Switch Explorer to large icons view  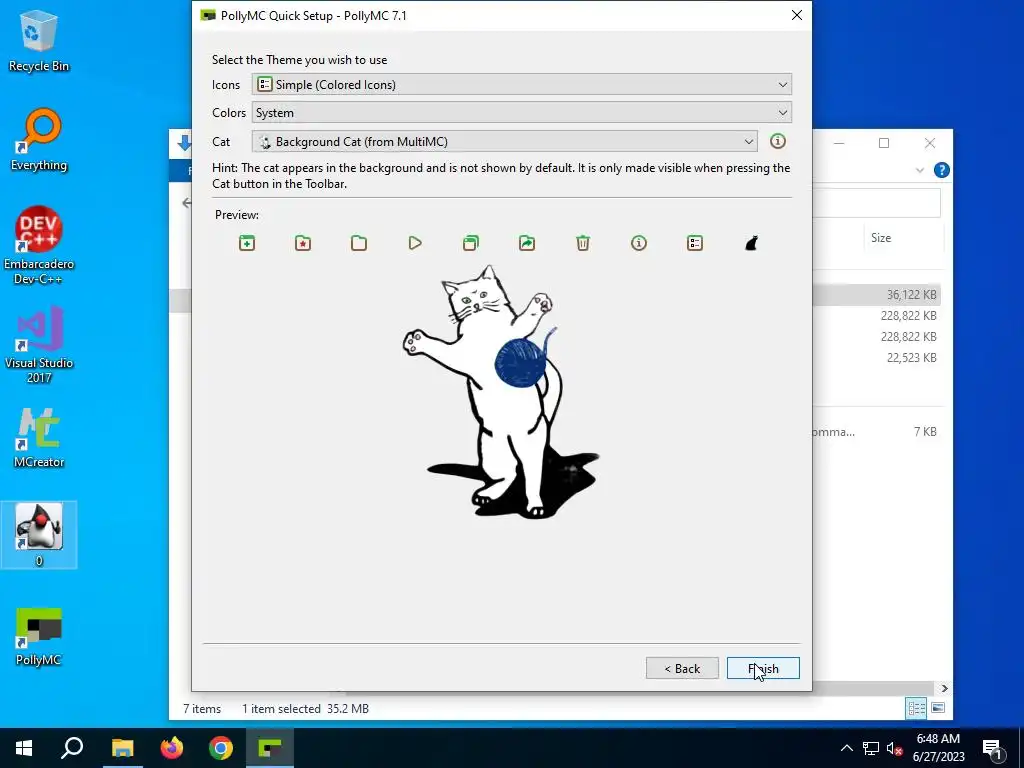[938, 708]
